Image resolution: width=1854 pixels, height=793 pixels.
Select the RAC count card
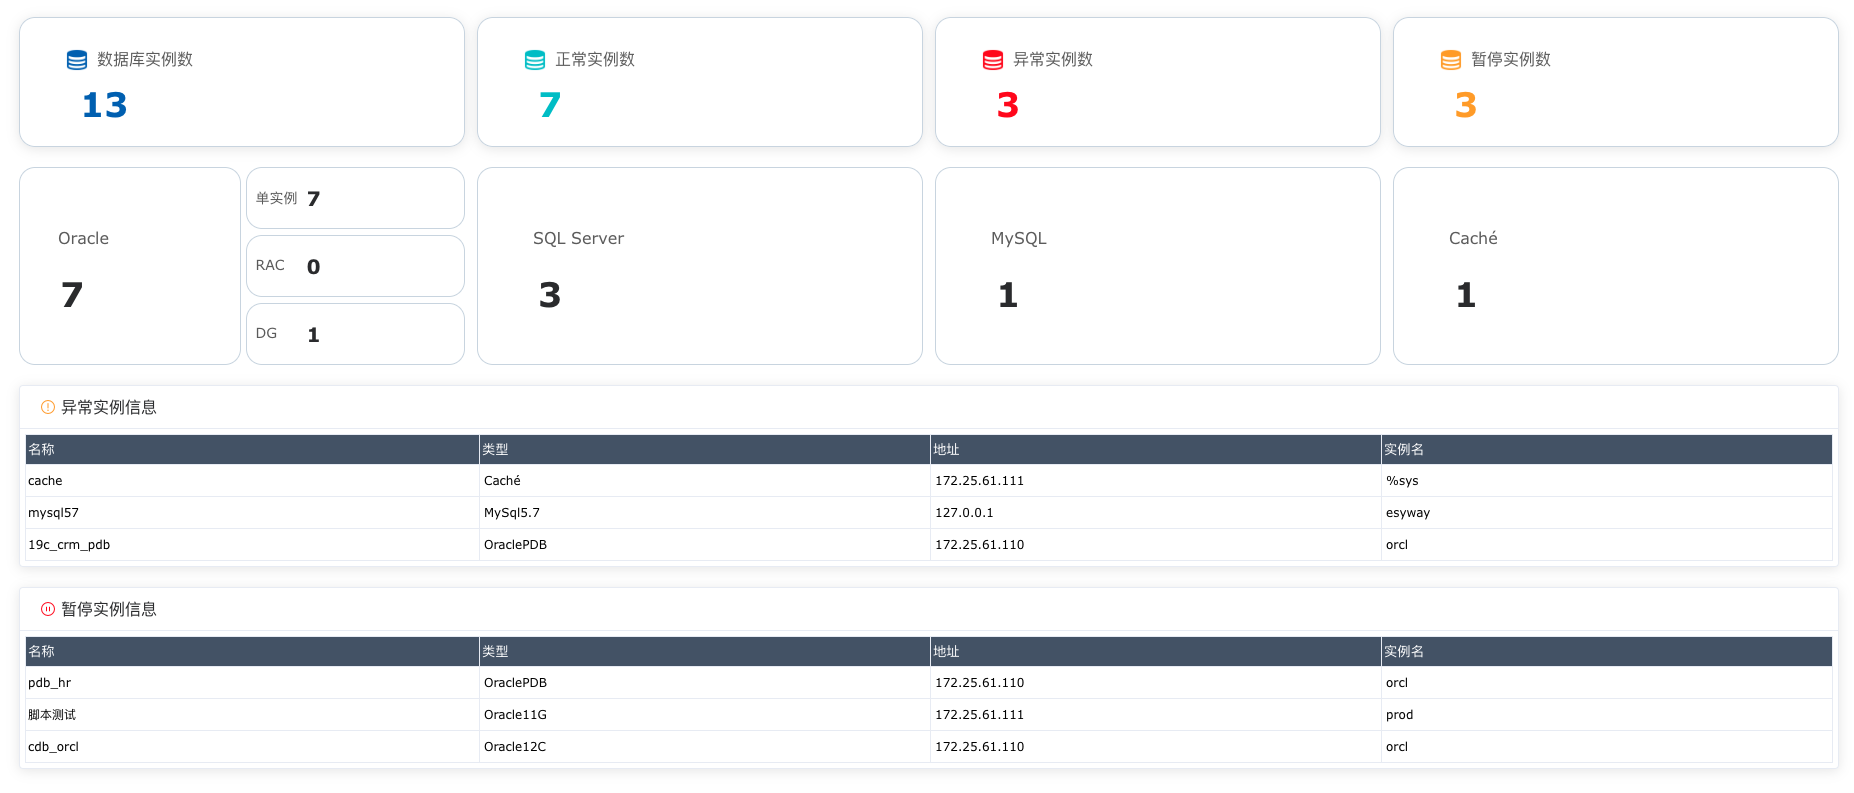point(355,266)
